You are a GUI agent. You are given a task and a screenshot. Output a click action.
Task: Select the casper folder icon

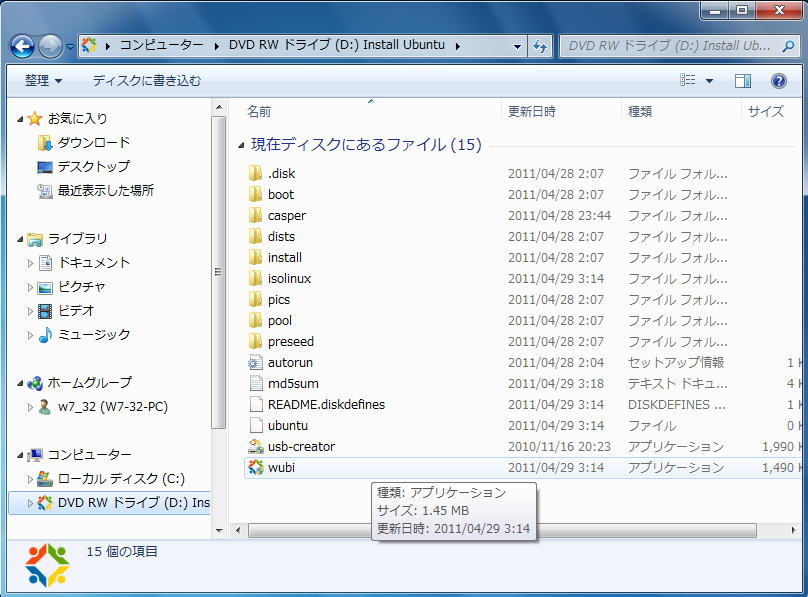point(255,215)
